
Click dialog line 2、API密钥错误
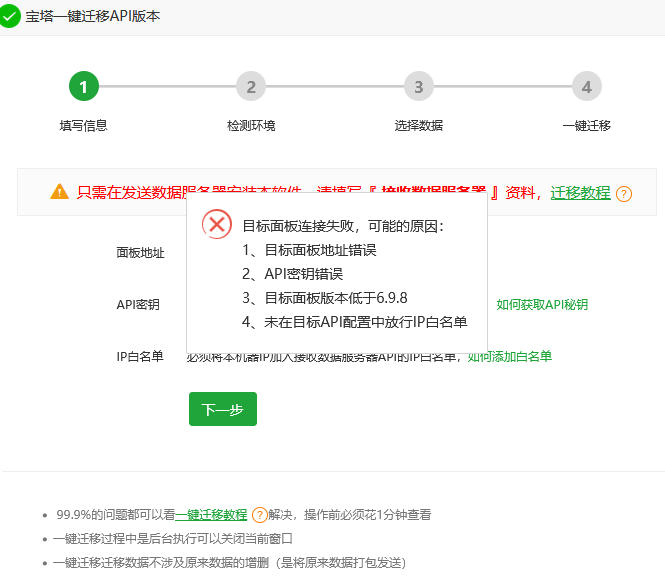click(292, 274)
